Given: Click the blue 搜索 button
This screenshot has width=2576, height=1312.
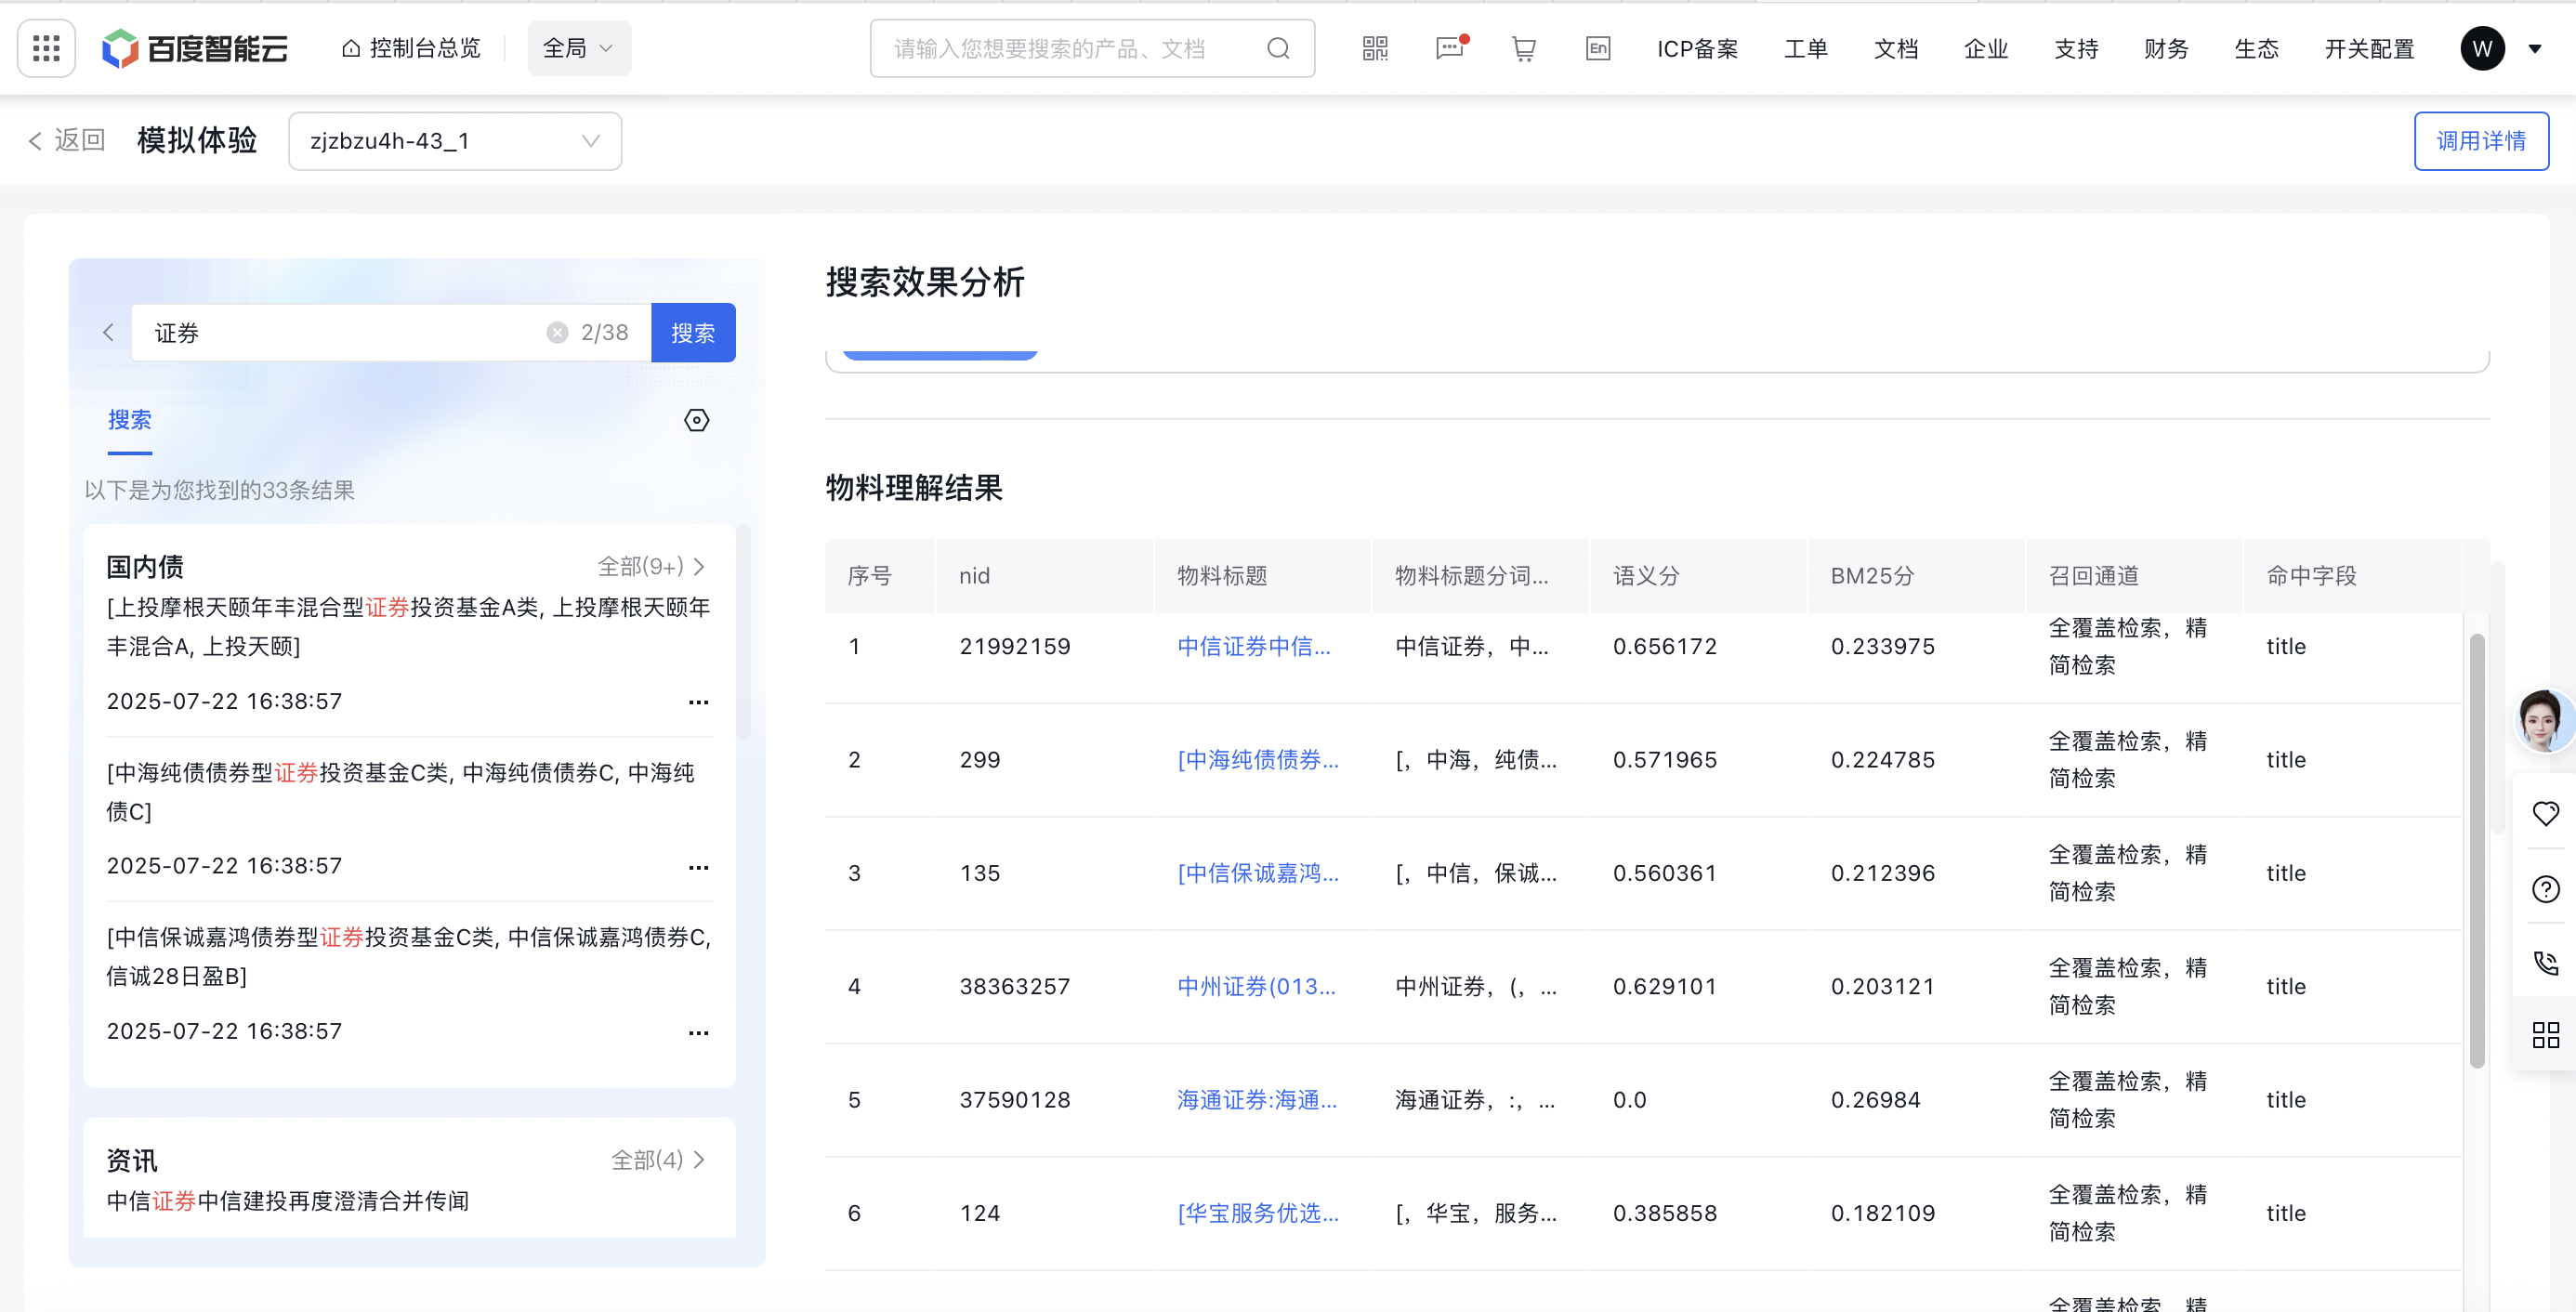Looking at the screenshot, I should click(692, 333).
